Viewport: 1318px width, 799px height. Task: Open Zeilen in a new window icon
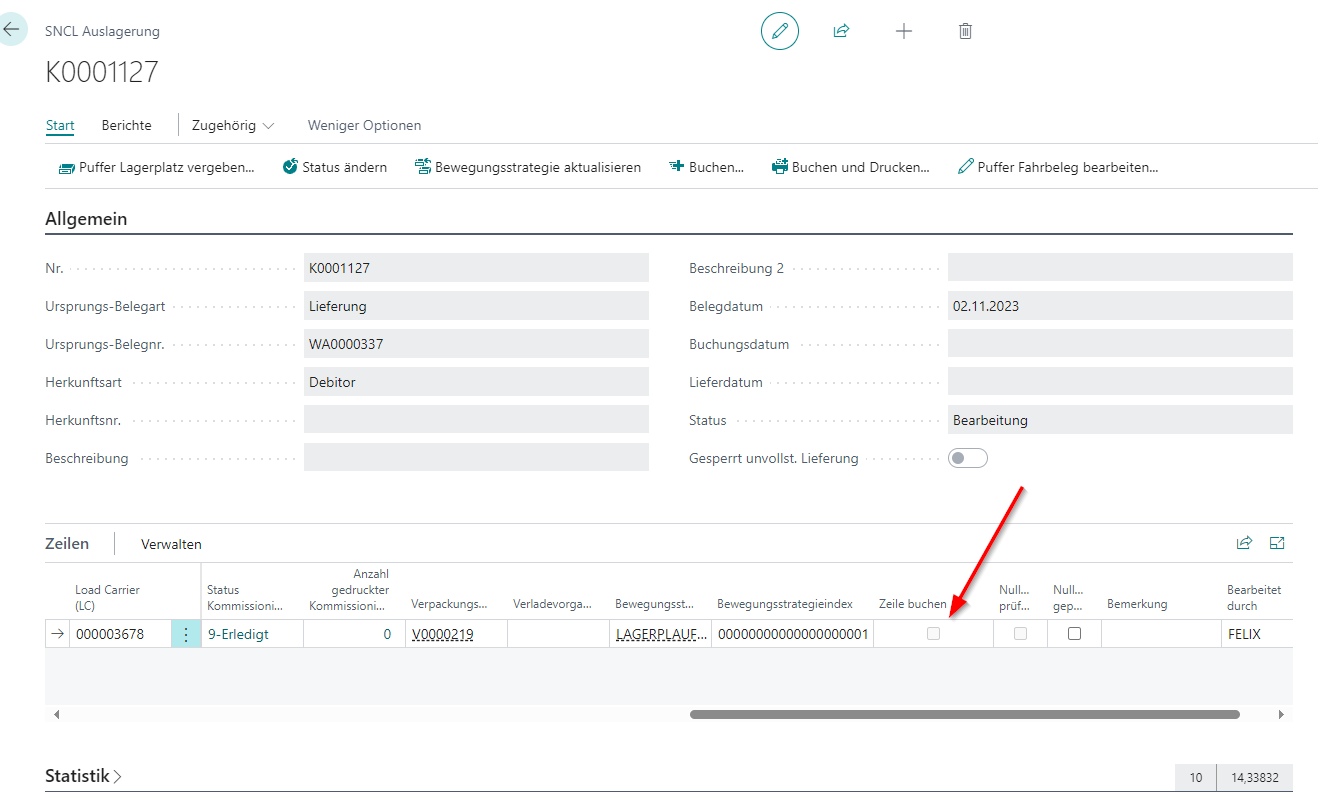click(x=1276, y=542)
